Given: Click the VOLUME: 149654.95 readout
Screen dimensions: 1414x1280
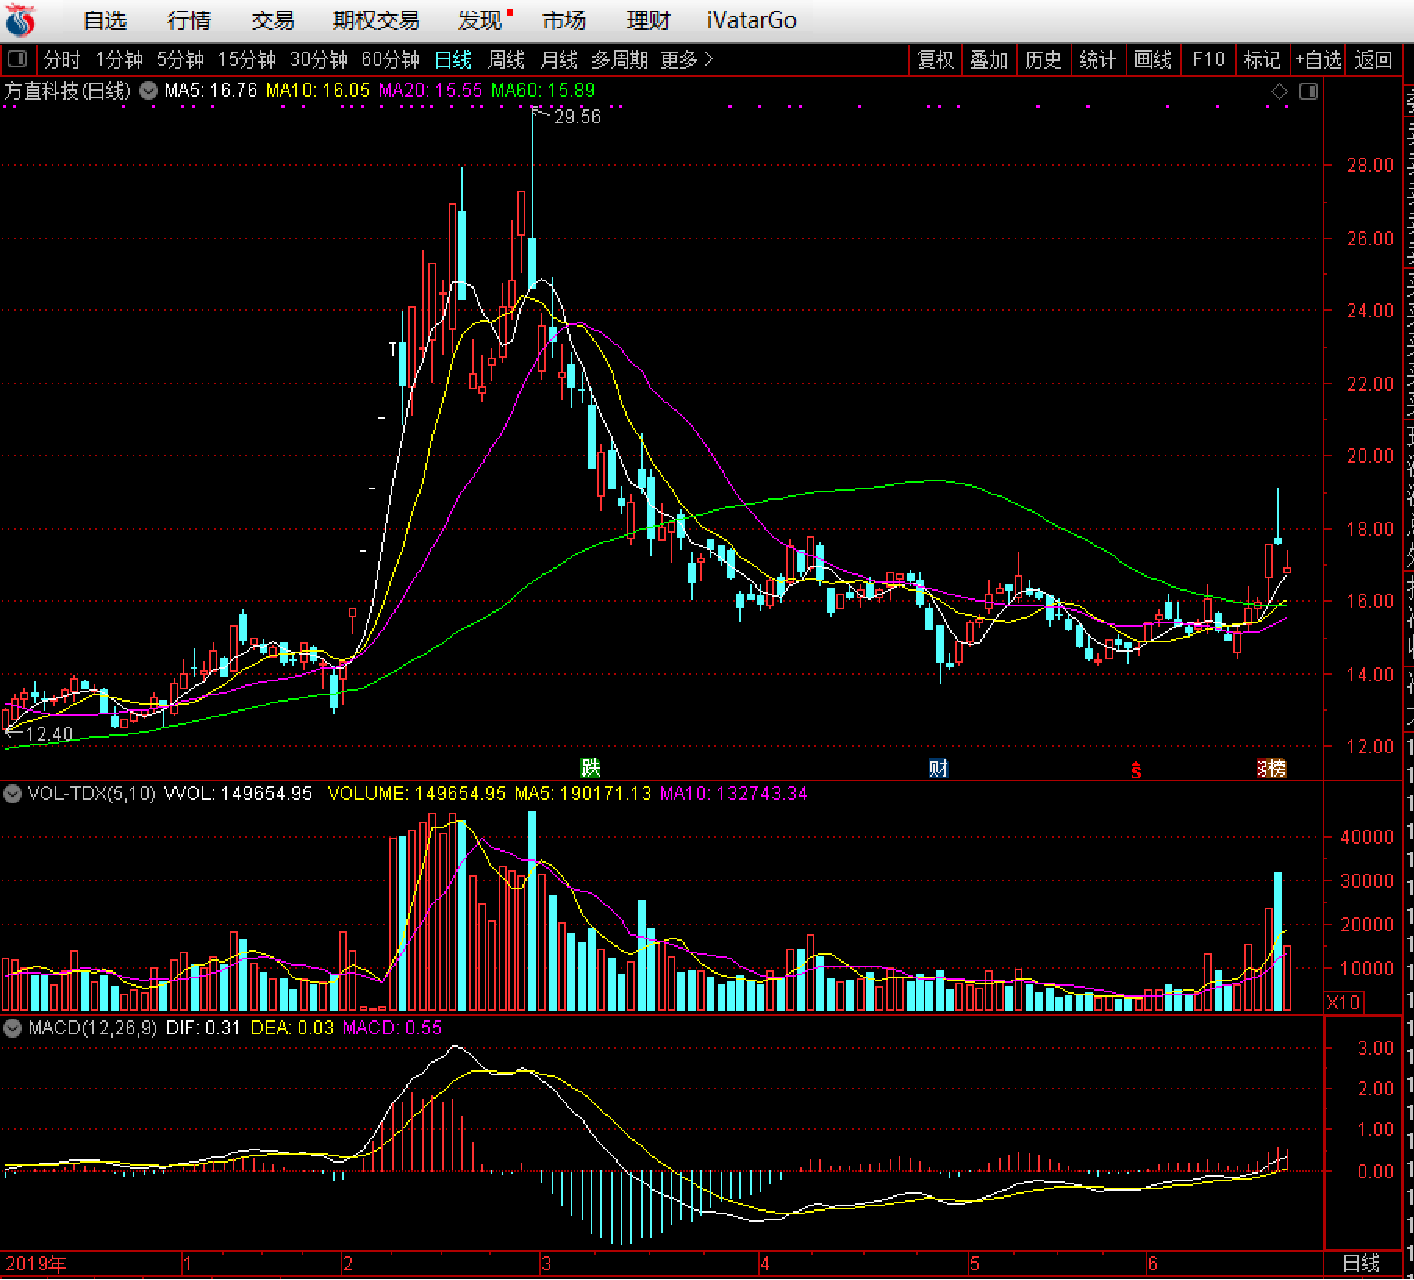Looking at the screenshot, I should tap(417, 794).
